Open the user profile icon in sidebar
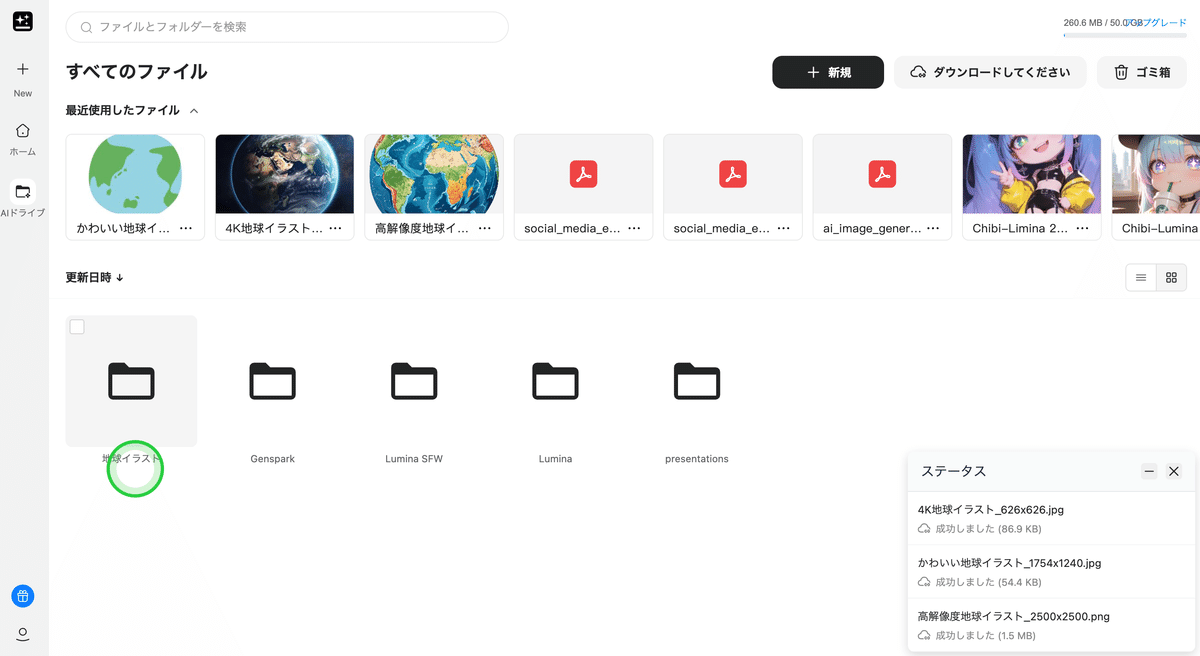This screenshot has height=656, width=1200. [23, 634]
